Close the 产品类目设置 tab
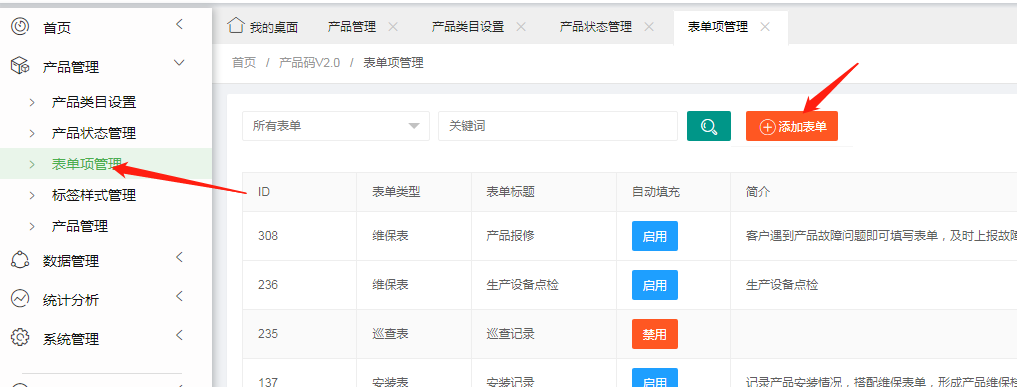This screenshot has height=387, width=1017. 521,27
